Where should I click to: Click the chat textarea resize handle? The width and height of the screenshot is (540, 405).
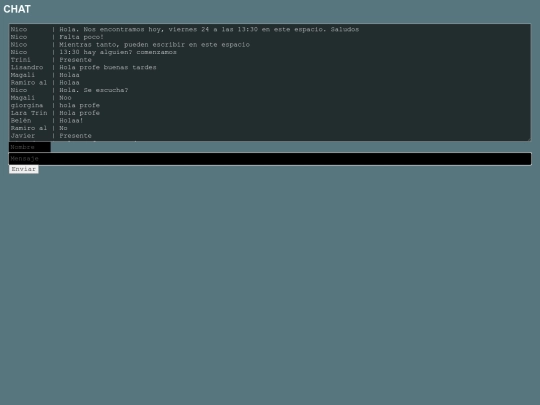point(529,139)
